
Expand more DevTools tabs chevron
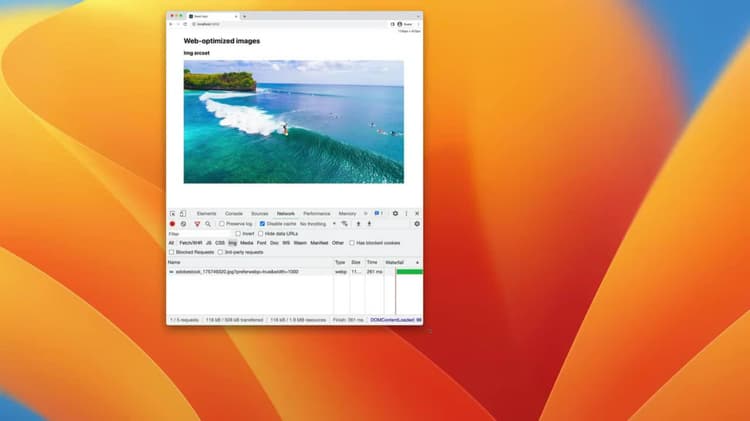(x=365, y=213)
